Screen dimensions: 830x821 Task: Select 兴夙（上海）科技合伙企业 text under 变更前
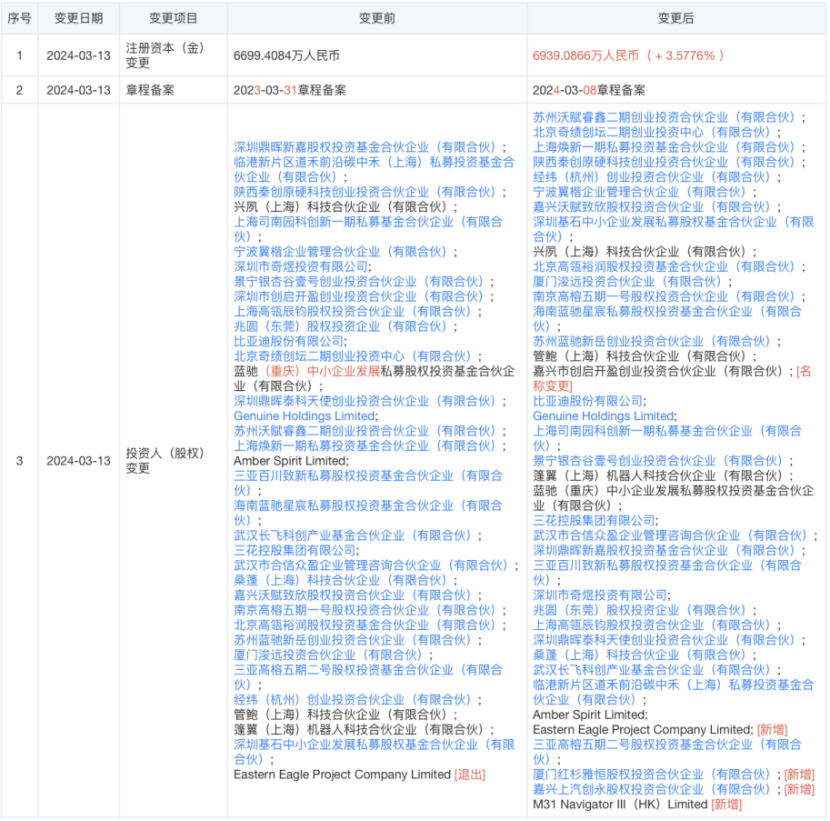point(340,207)
